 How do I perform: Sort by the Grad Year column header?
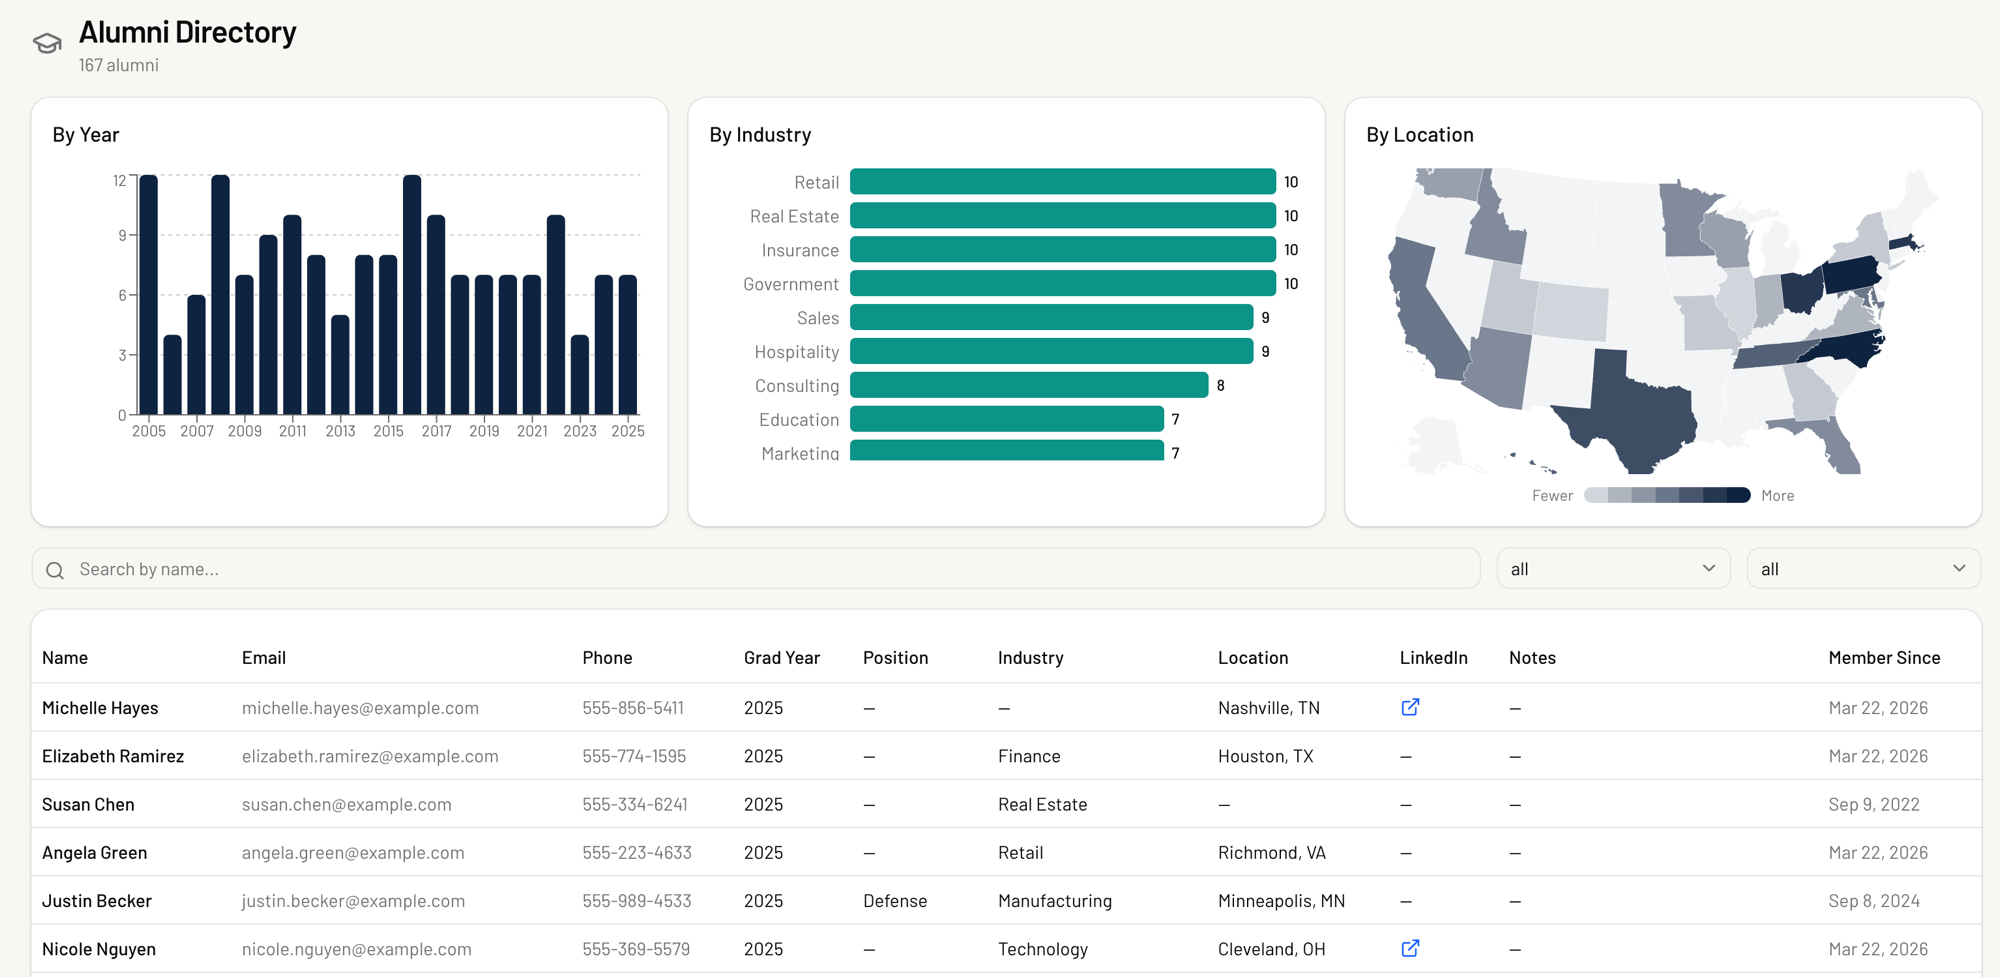tap(781, 658)
